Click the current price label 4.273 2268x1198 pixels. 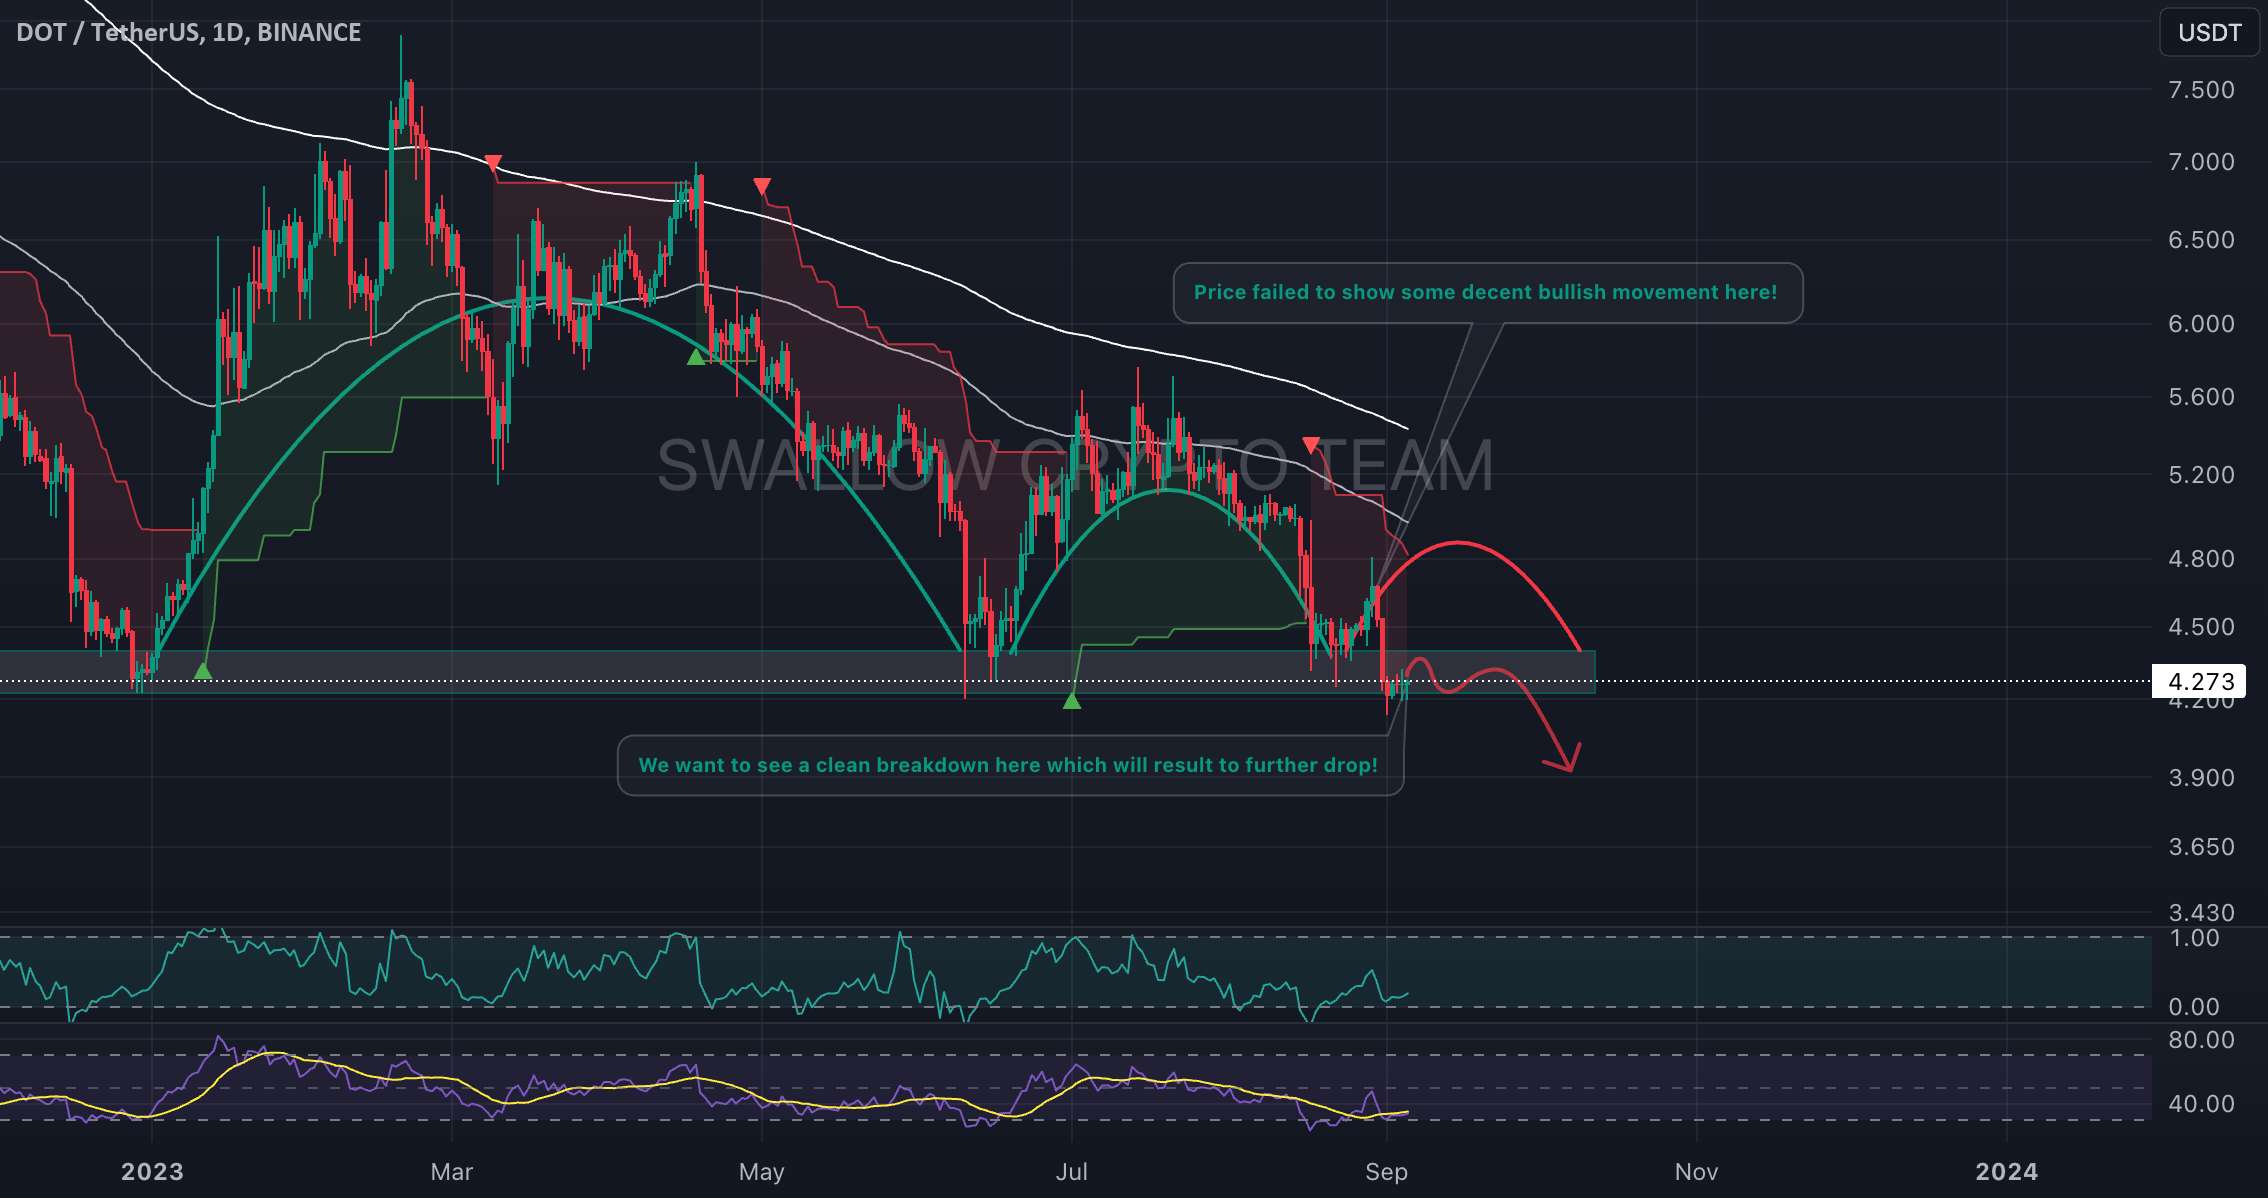point(2200,681)
